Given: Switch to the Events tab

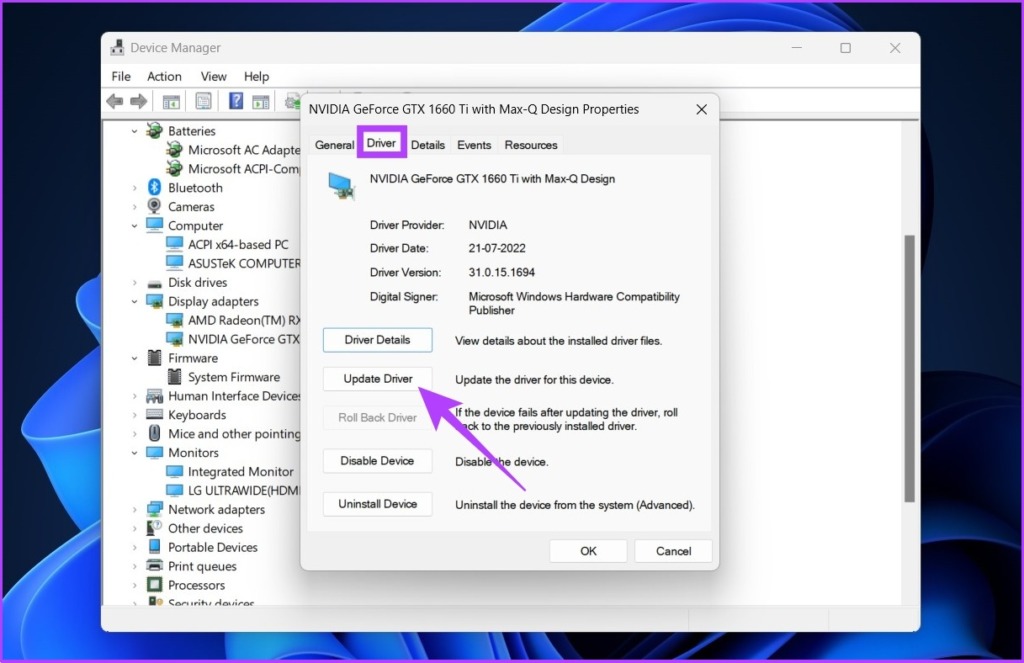Looking at the screenshot, I should [473, 145].
